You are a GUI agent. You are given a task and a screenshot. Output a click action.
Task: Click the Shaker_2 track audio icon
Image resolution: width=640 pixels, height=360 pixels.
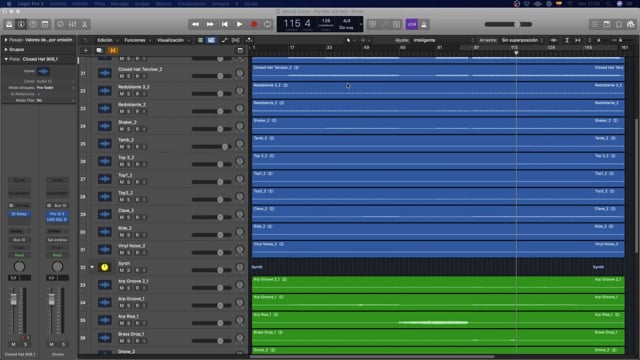104,126
